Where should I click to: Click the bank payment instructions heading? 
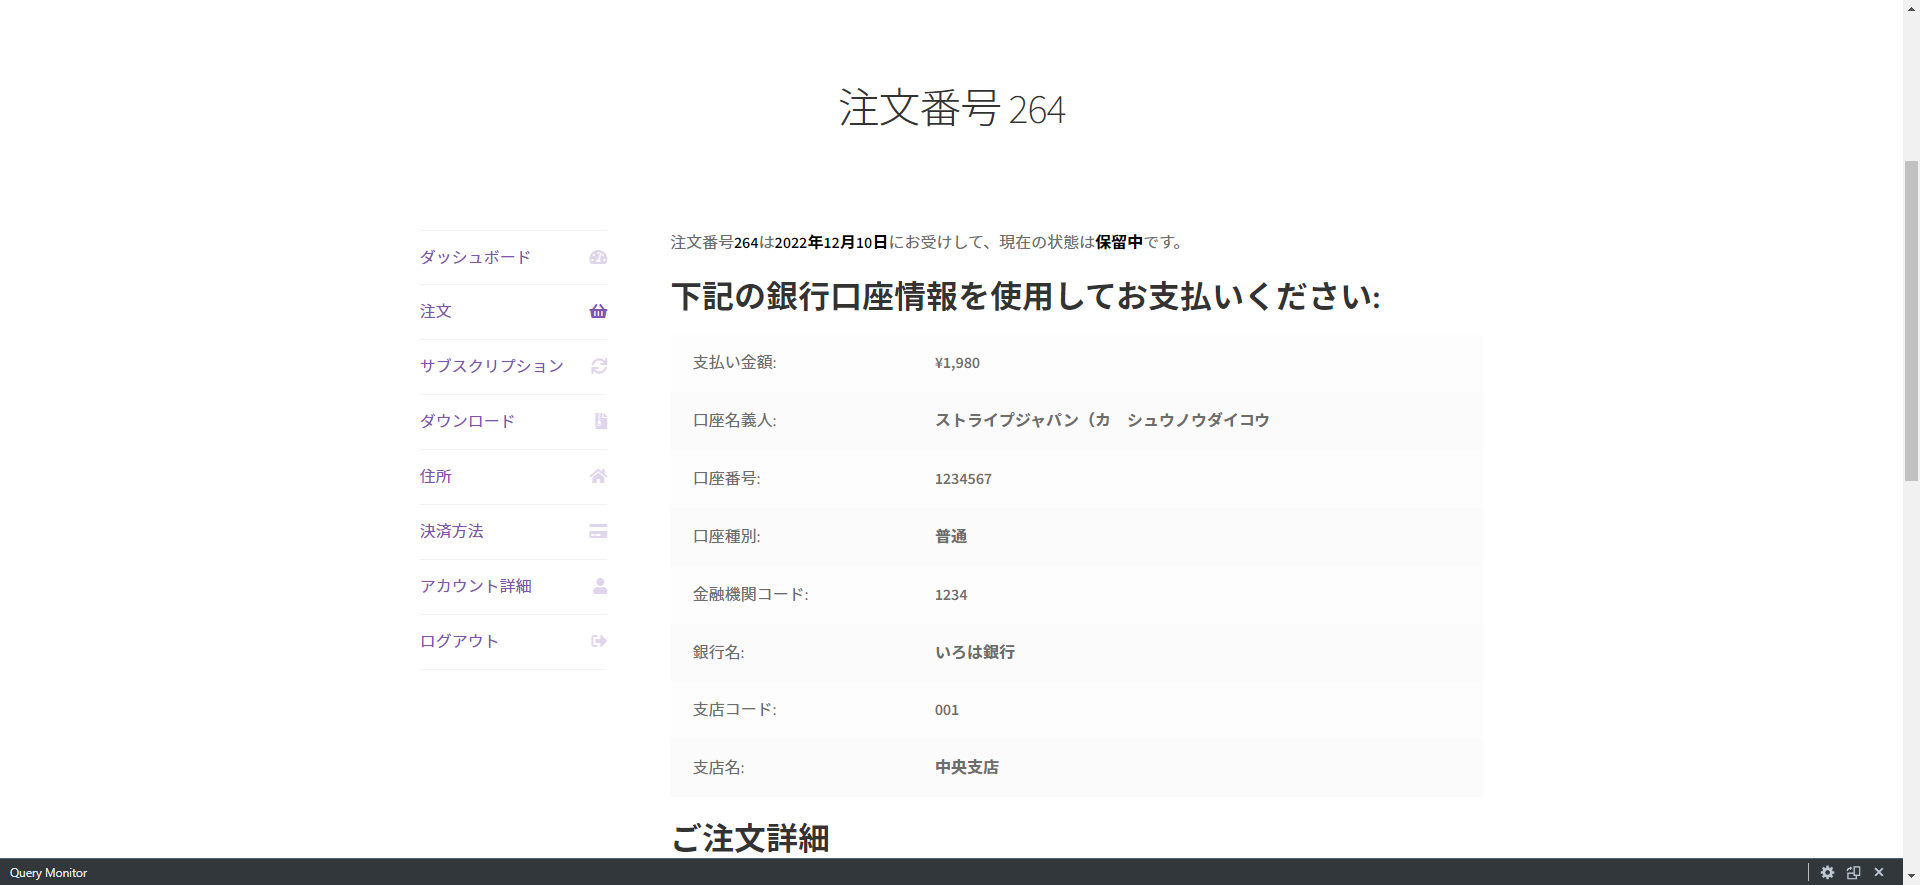point(1026,296)
